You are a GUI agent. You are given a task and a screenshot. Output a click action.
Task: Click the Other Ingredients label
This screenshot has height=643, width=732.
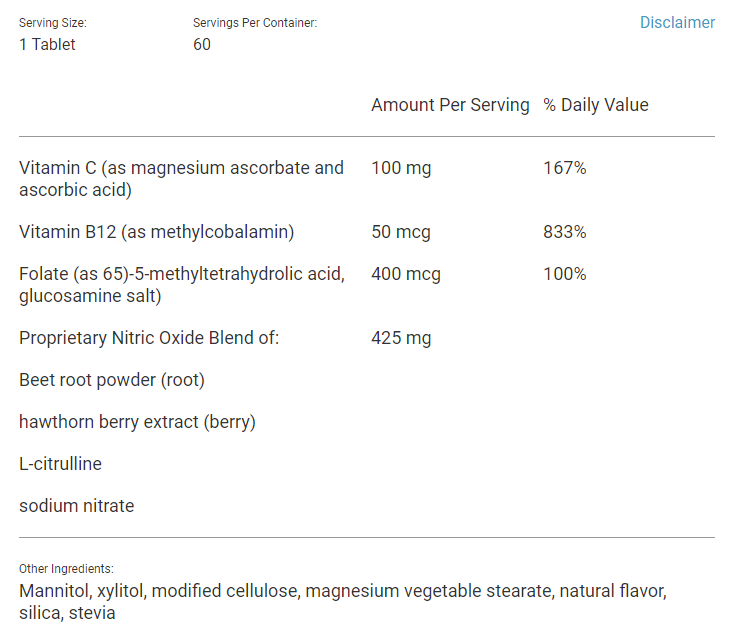click(x=66, y=569)
